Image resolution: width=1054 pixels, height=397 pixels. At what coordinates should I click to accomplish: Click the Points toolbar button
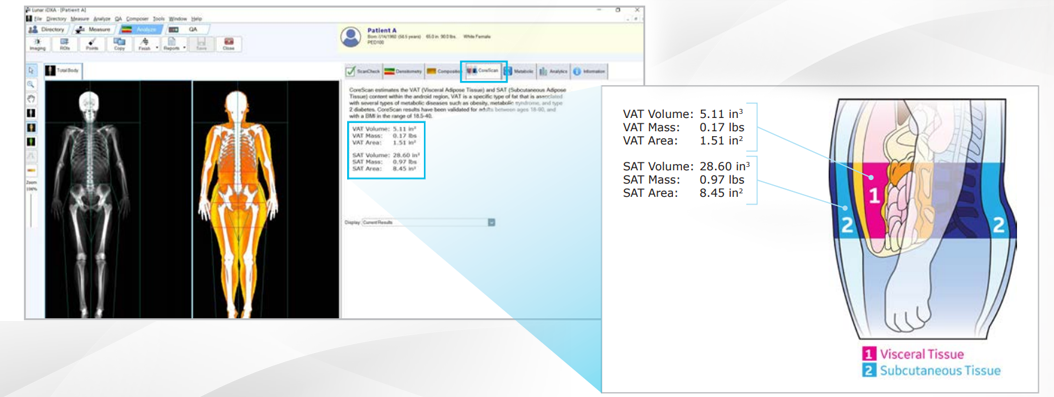pyautogui.click(x=92, y=44)
